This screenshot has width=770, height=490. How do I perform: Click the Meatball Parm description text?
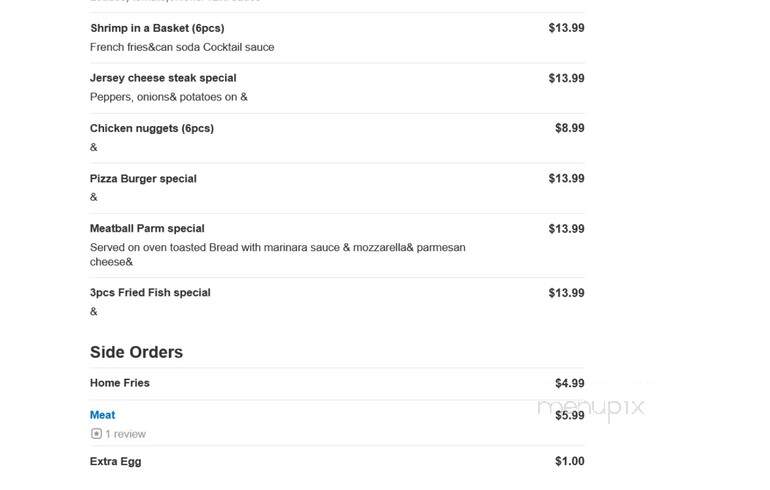[277, 254]
